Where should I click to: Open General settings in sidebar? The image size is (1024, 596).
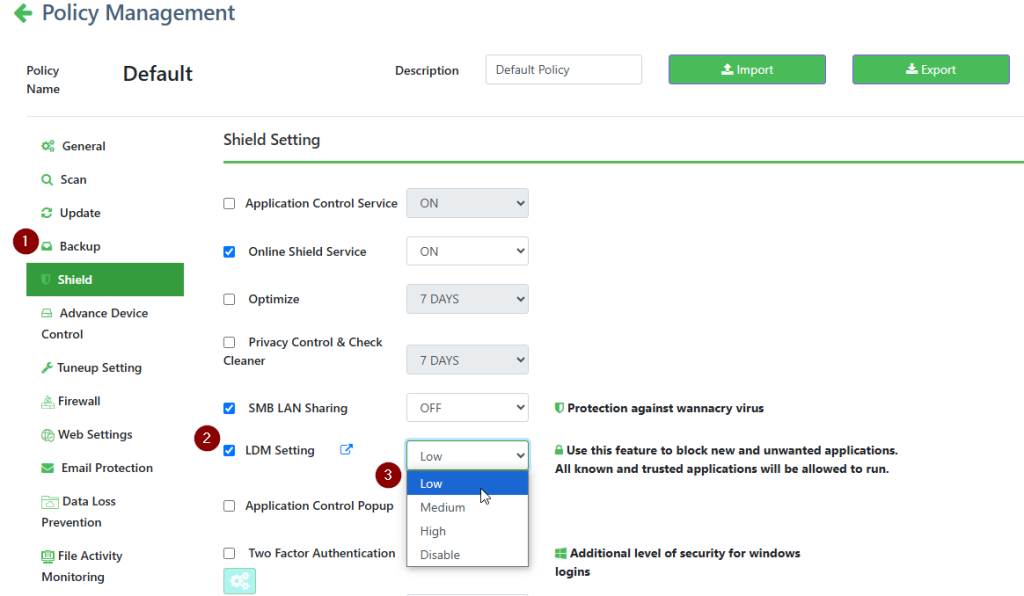[x=83, y=146]
